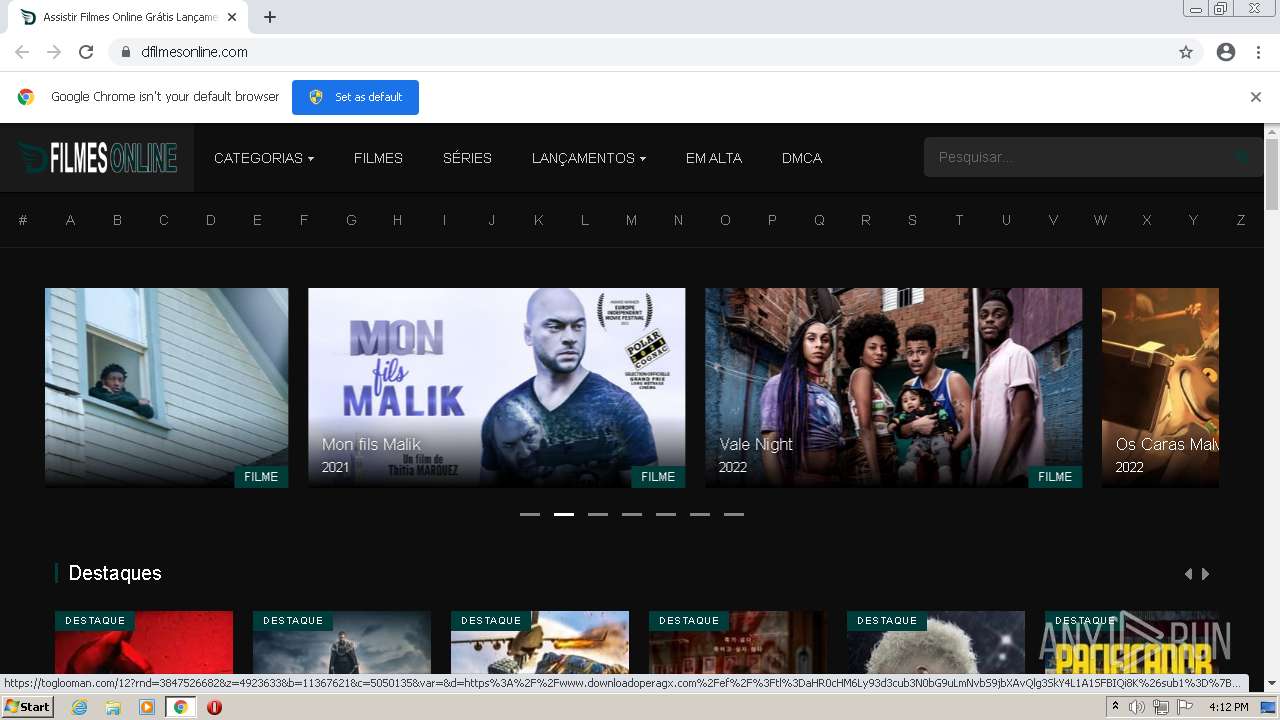Viewport: 1280px width, 720px height.
Task: Open the red Opera taskbar icon
Action: pyautogui.click(x=214, y=707)
